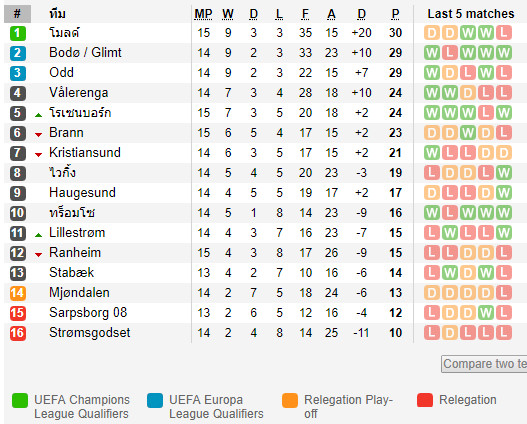Click the green up arrow beside Lillestrøm
The image size is (527, 424).
tap(38, 235)
